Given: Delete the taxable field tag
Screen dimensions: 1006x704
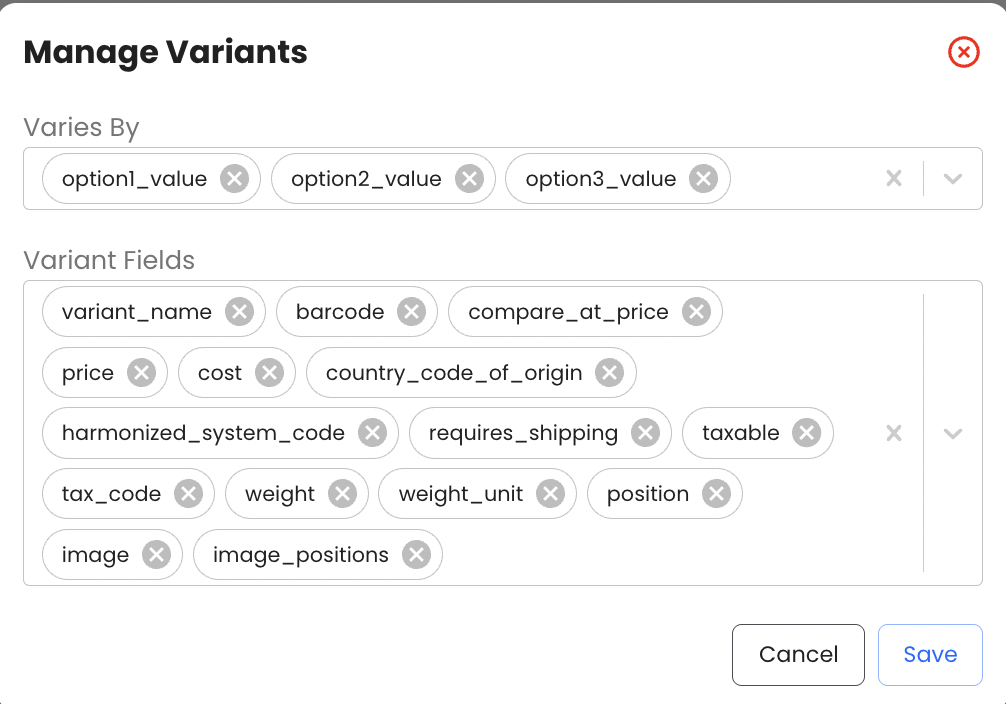Looking at the screenshot, I should (806, 433).
